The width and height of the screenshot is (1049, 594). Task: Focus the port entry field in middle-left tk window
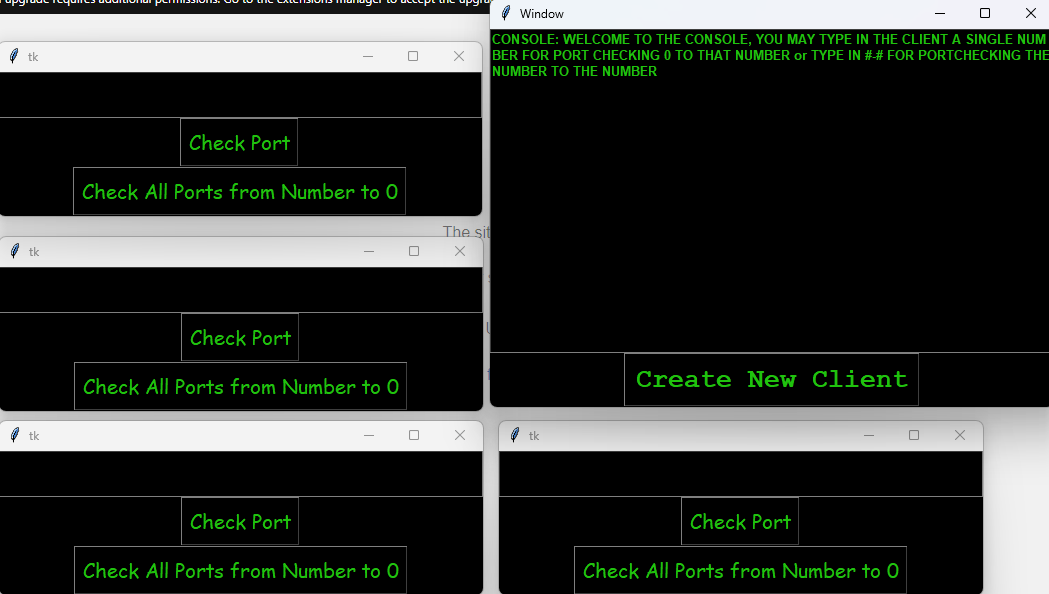[x=240, y=290]
